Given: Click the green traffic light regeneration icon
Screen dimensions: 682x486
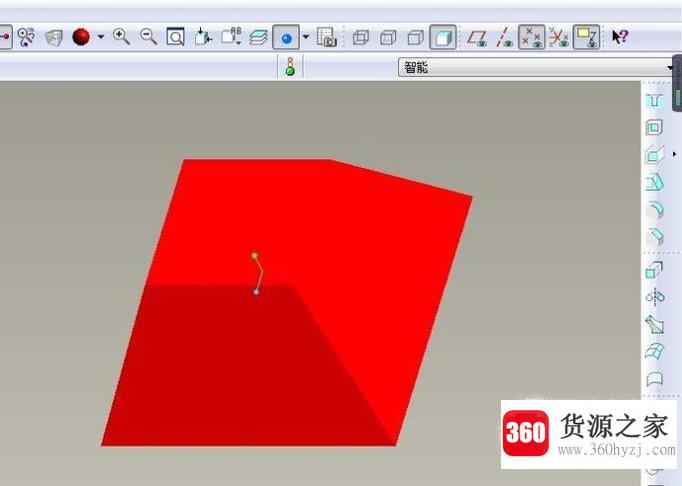Looking at the screenshot, I should (290, 67).
